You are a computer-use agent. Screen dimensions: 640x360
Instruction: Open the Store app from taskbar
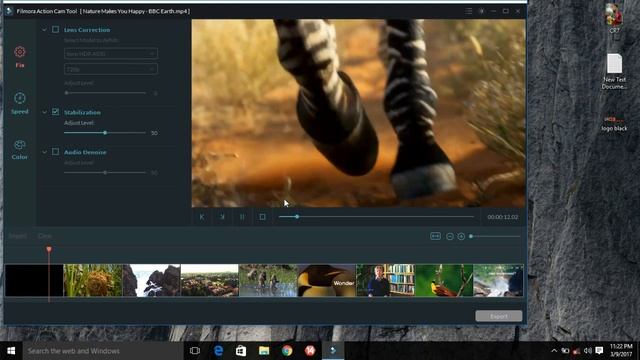241,351
